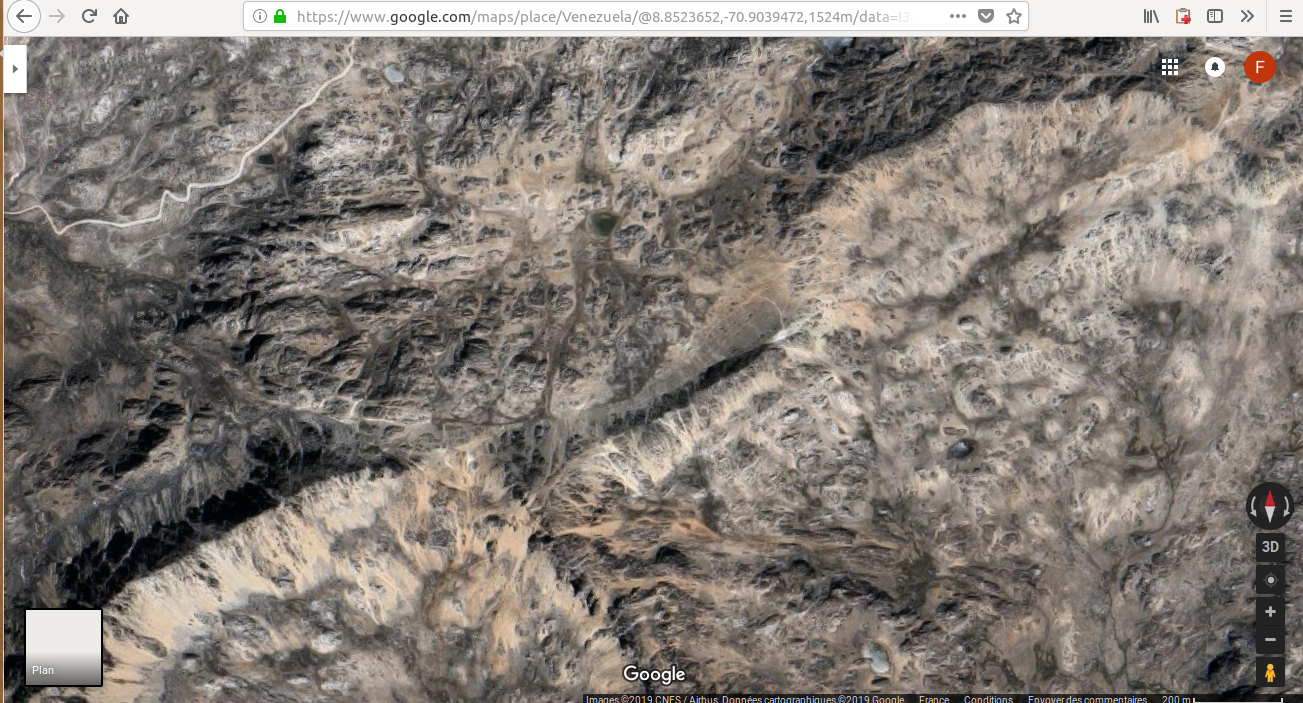
Task: Open Google notifications bell
Action: point(1215,67)
